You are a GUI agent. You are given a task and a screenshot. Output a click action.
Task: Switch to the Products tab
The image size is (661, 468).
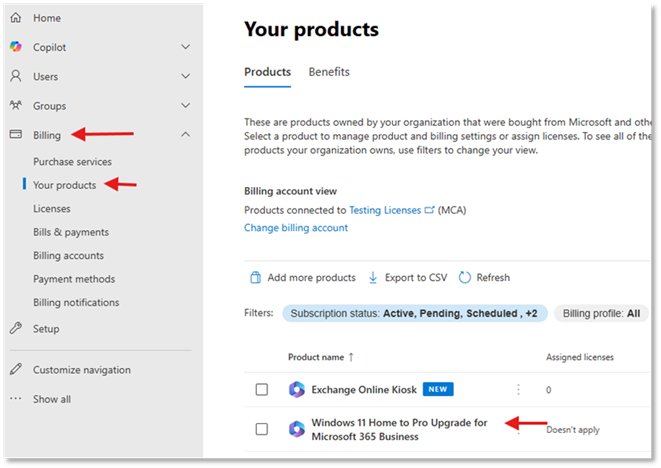267,72
